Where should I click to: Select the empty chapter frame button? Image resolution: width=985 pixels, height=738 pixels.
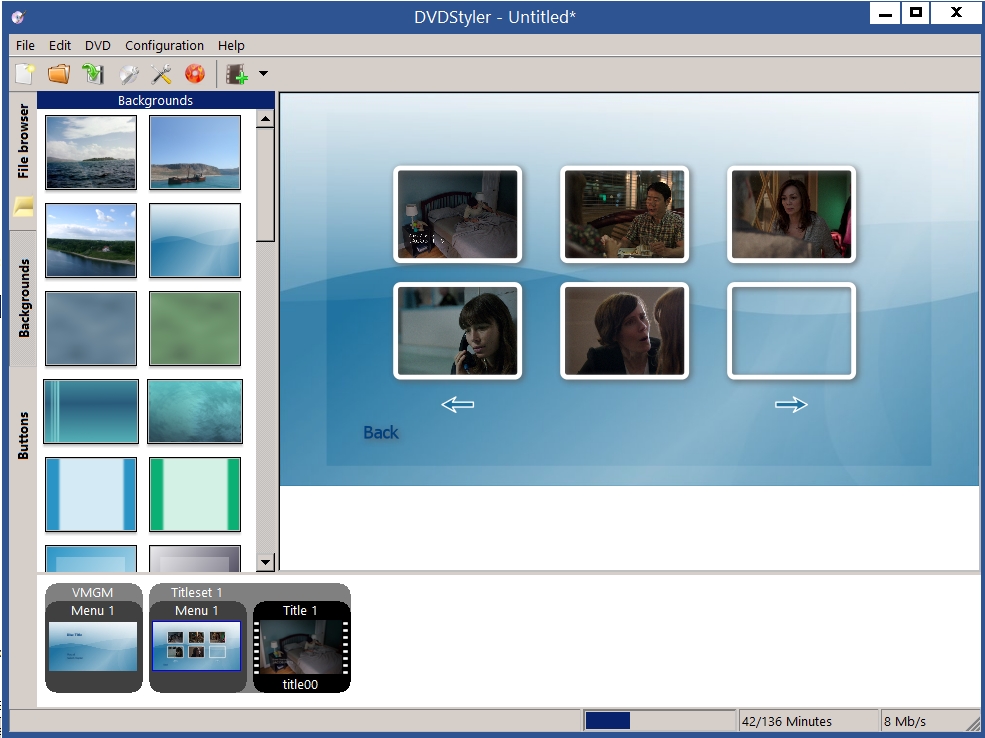coord(792,330)
